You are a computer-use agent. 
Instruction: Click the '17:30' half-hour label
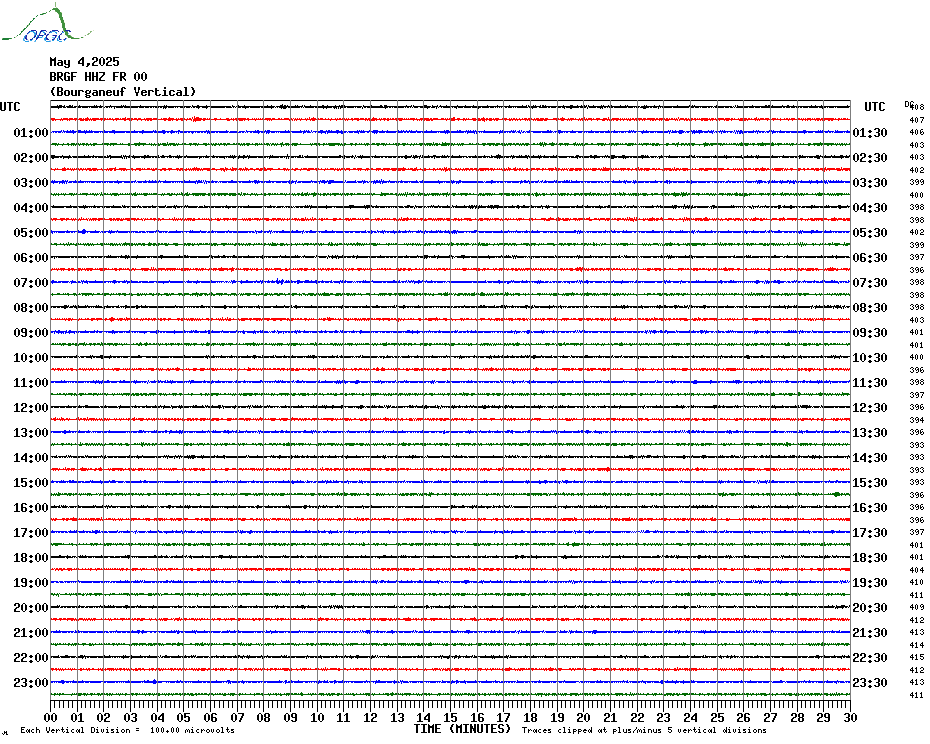tap(870, 533)
